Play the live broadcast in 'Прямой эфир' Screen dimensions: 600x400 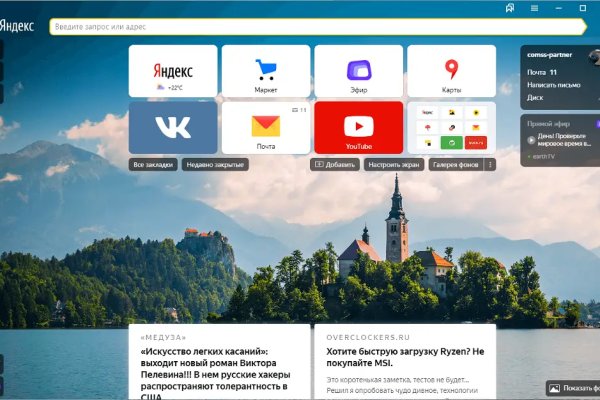[x=532, y=139]
